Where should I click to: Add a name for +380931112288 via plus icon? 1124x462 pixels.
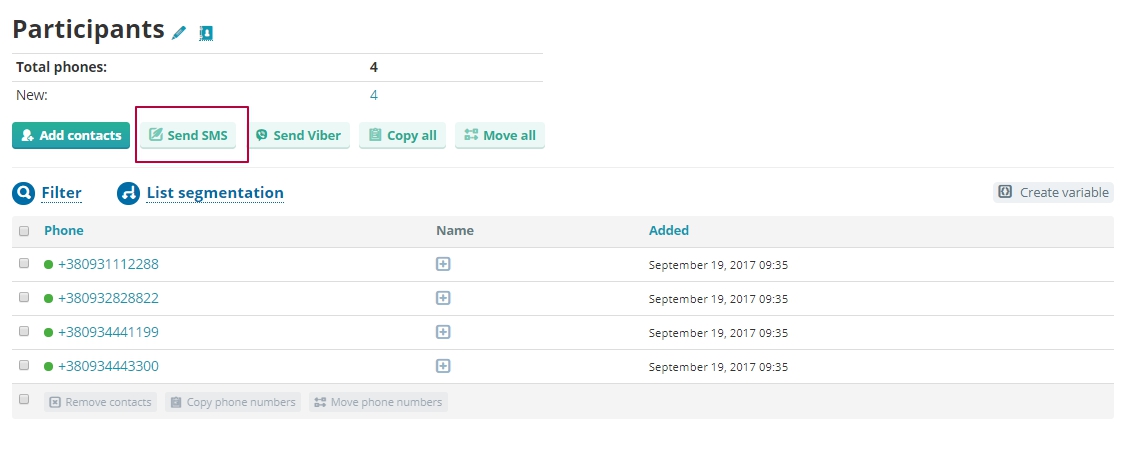[x=443, y=264]
